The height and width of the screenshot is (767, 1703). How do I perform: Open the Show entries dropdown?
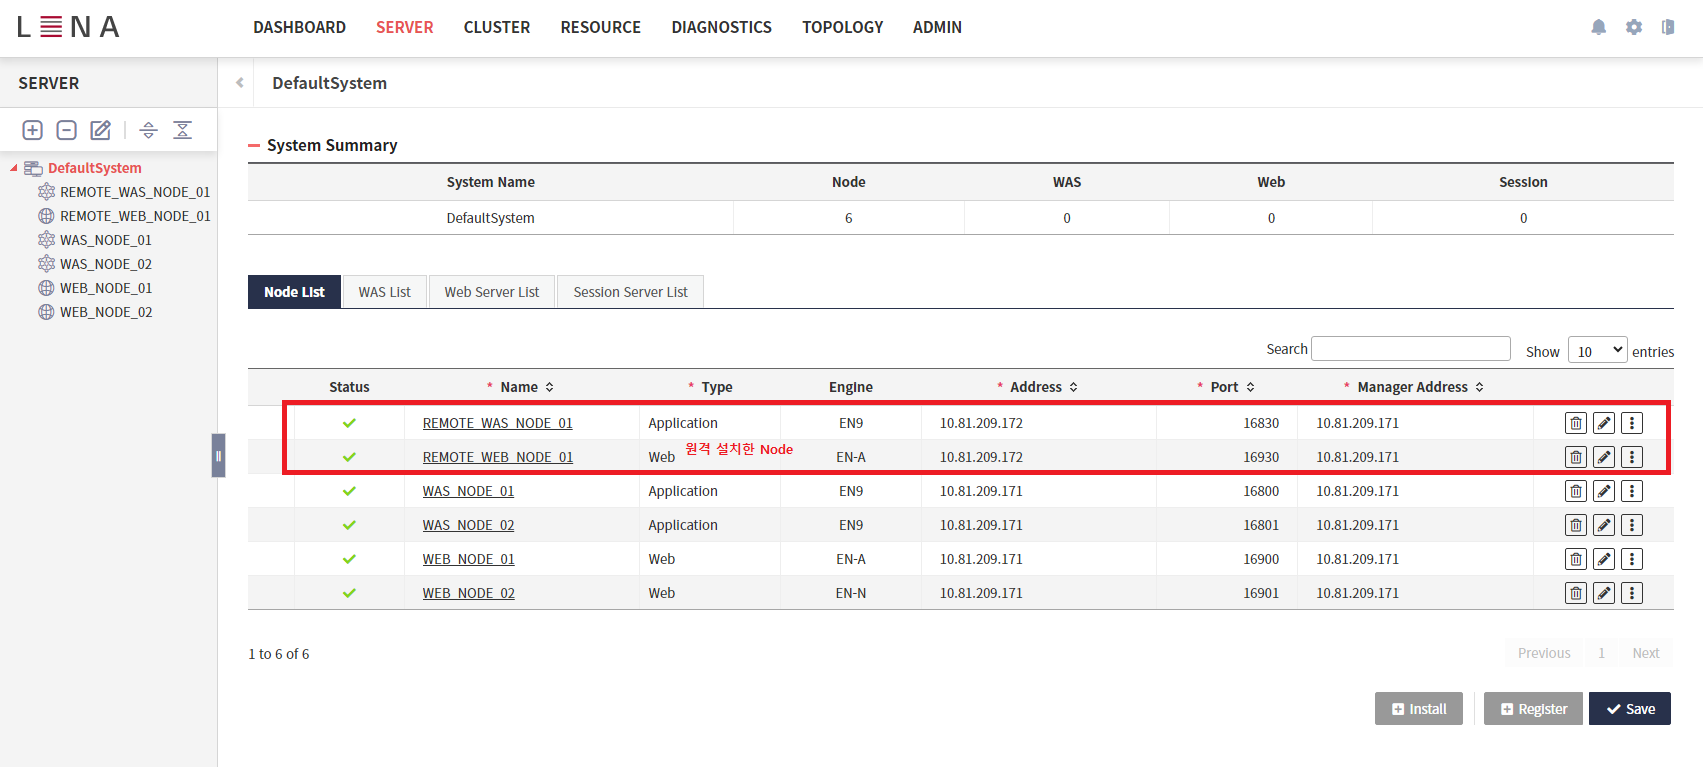tap(1597, 351)
